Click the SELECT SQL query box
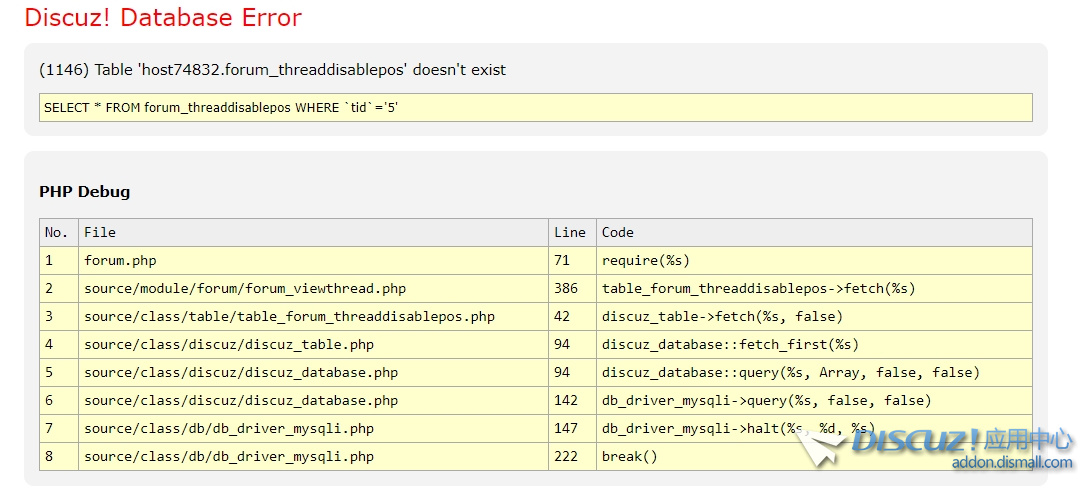Screen dimensions: 1091x488 click(x=536, y=108)
